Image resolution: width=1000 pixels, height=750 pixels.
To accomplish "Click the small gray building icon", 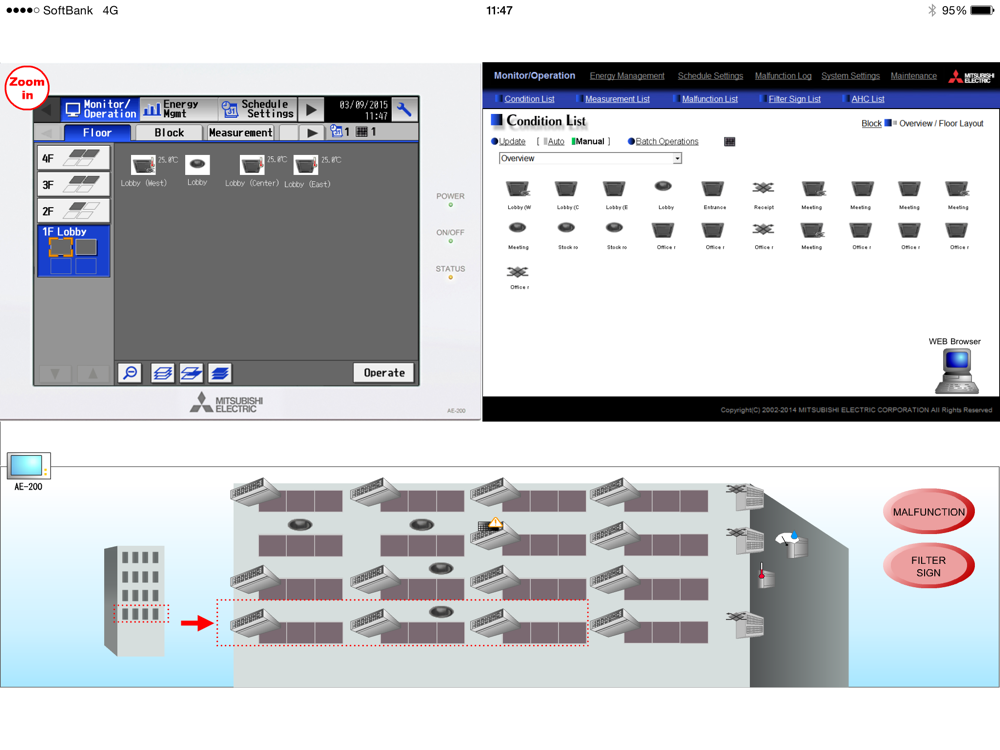I will click(135, 601).
